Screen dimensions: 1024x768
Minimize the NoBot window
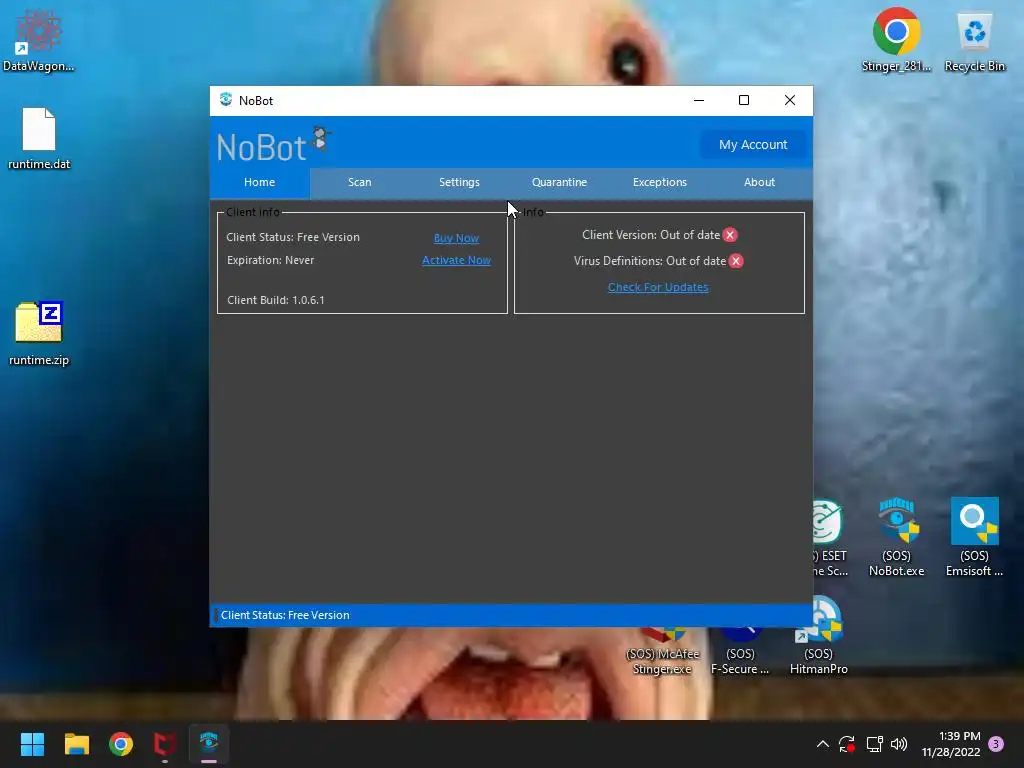(x=699, y=100)
